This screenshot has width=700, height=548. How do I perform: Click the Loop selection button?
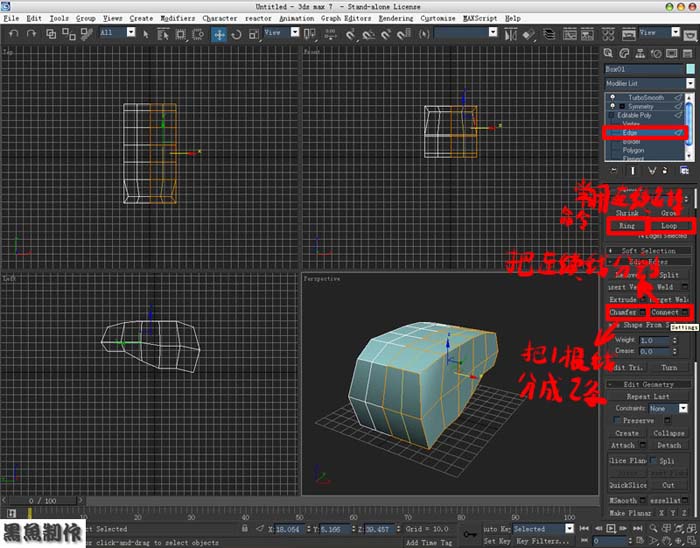click(x=669, y=226)
